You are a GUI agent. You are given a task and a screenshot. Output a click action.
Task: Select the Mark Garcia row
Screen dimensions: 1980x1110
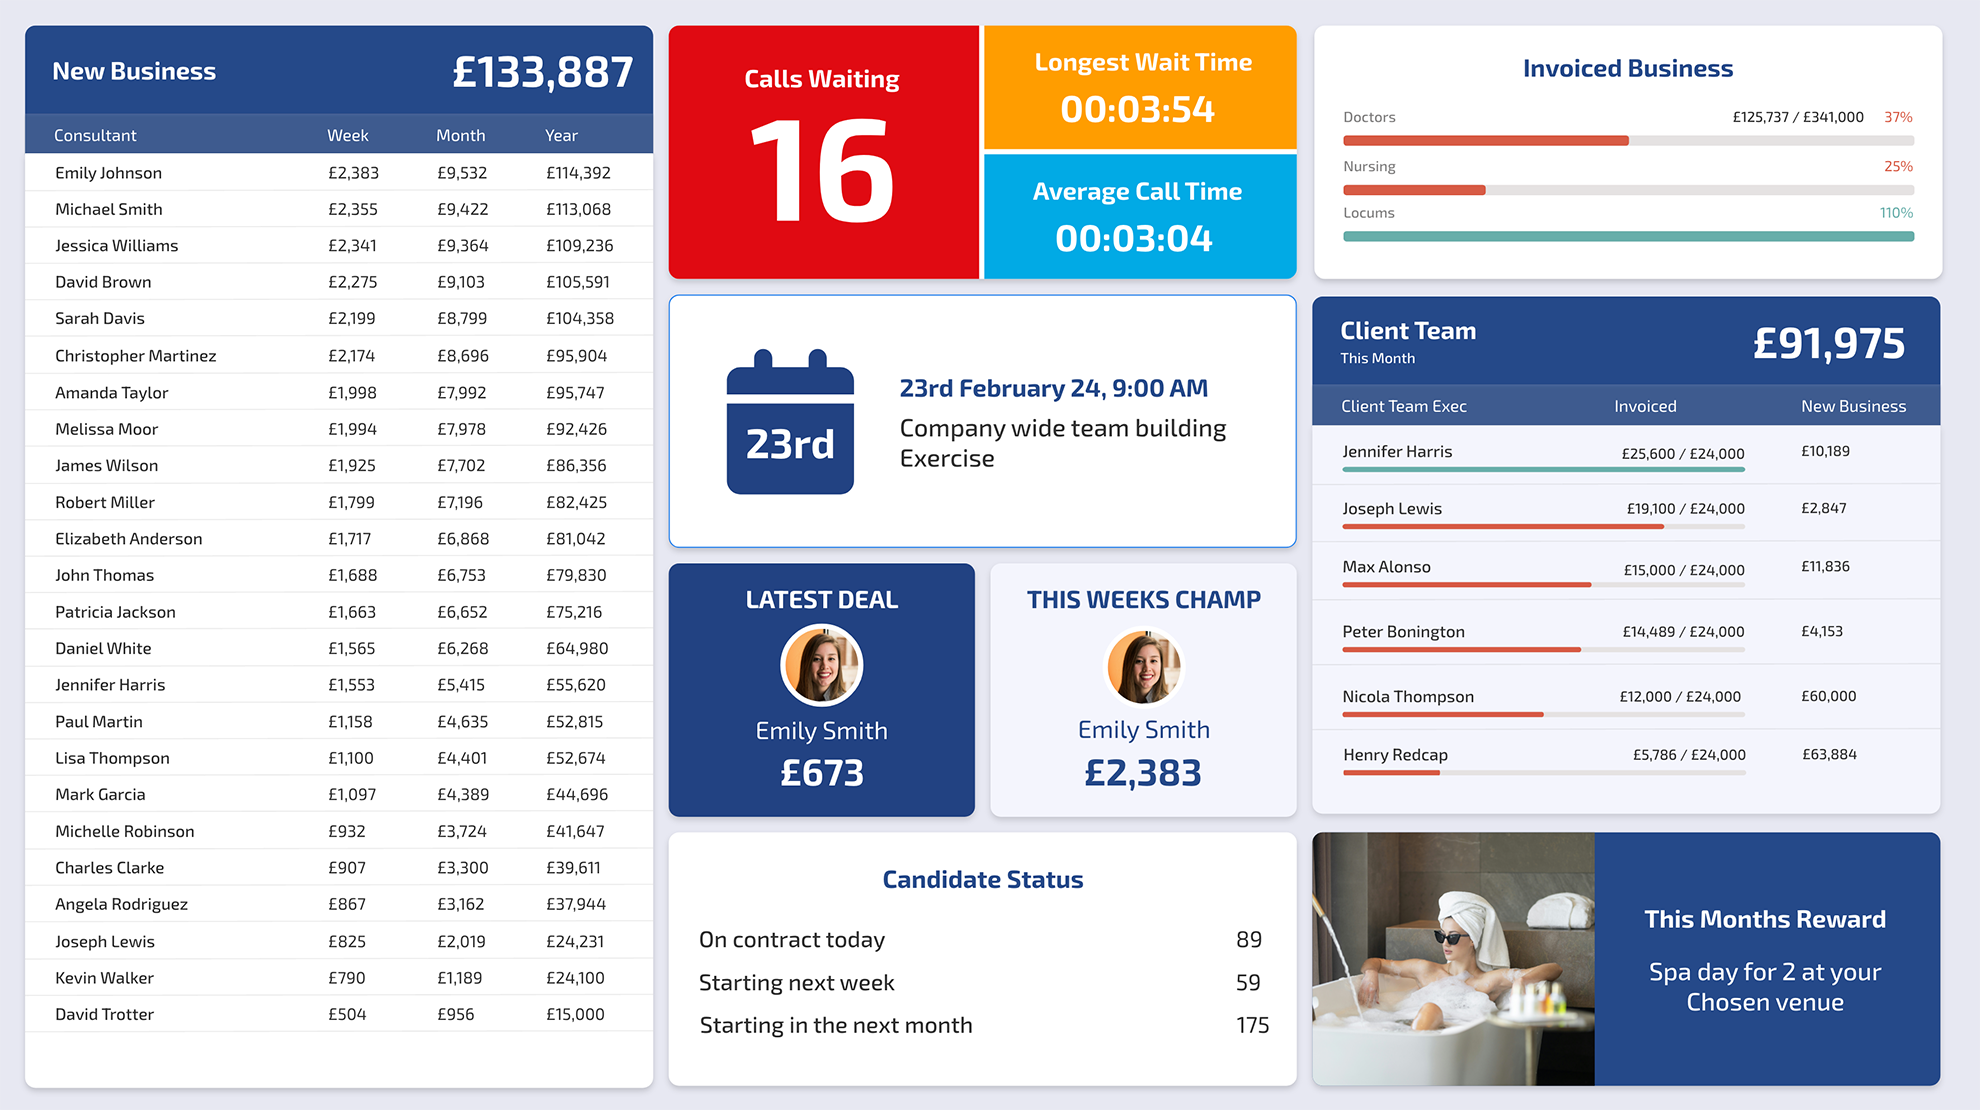pyautogui.click(x=339, y=794)
